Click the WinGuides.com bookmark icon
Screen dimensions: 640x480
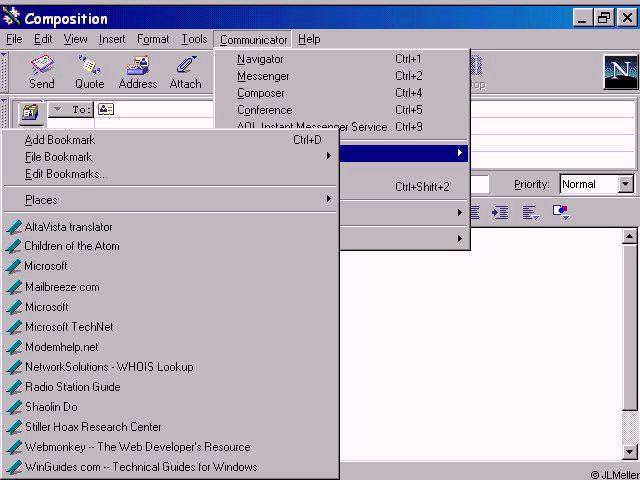pos(14,467)
